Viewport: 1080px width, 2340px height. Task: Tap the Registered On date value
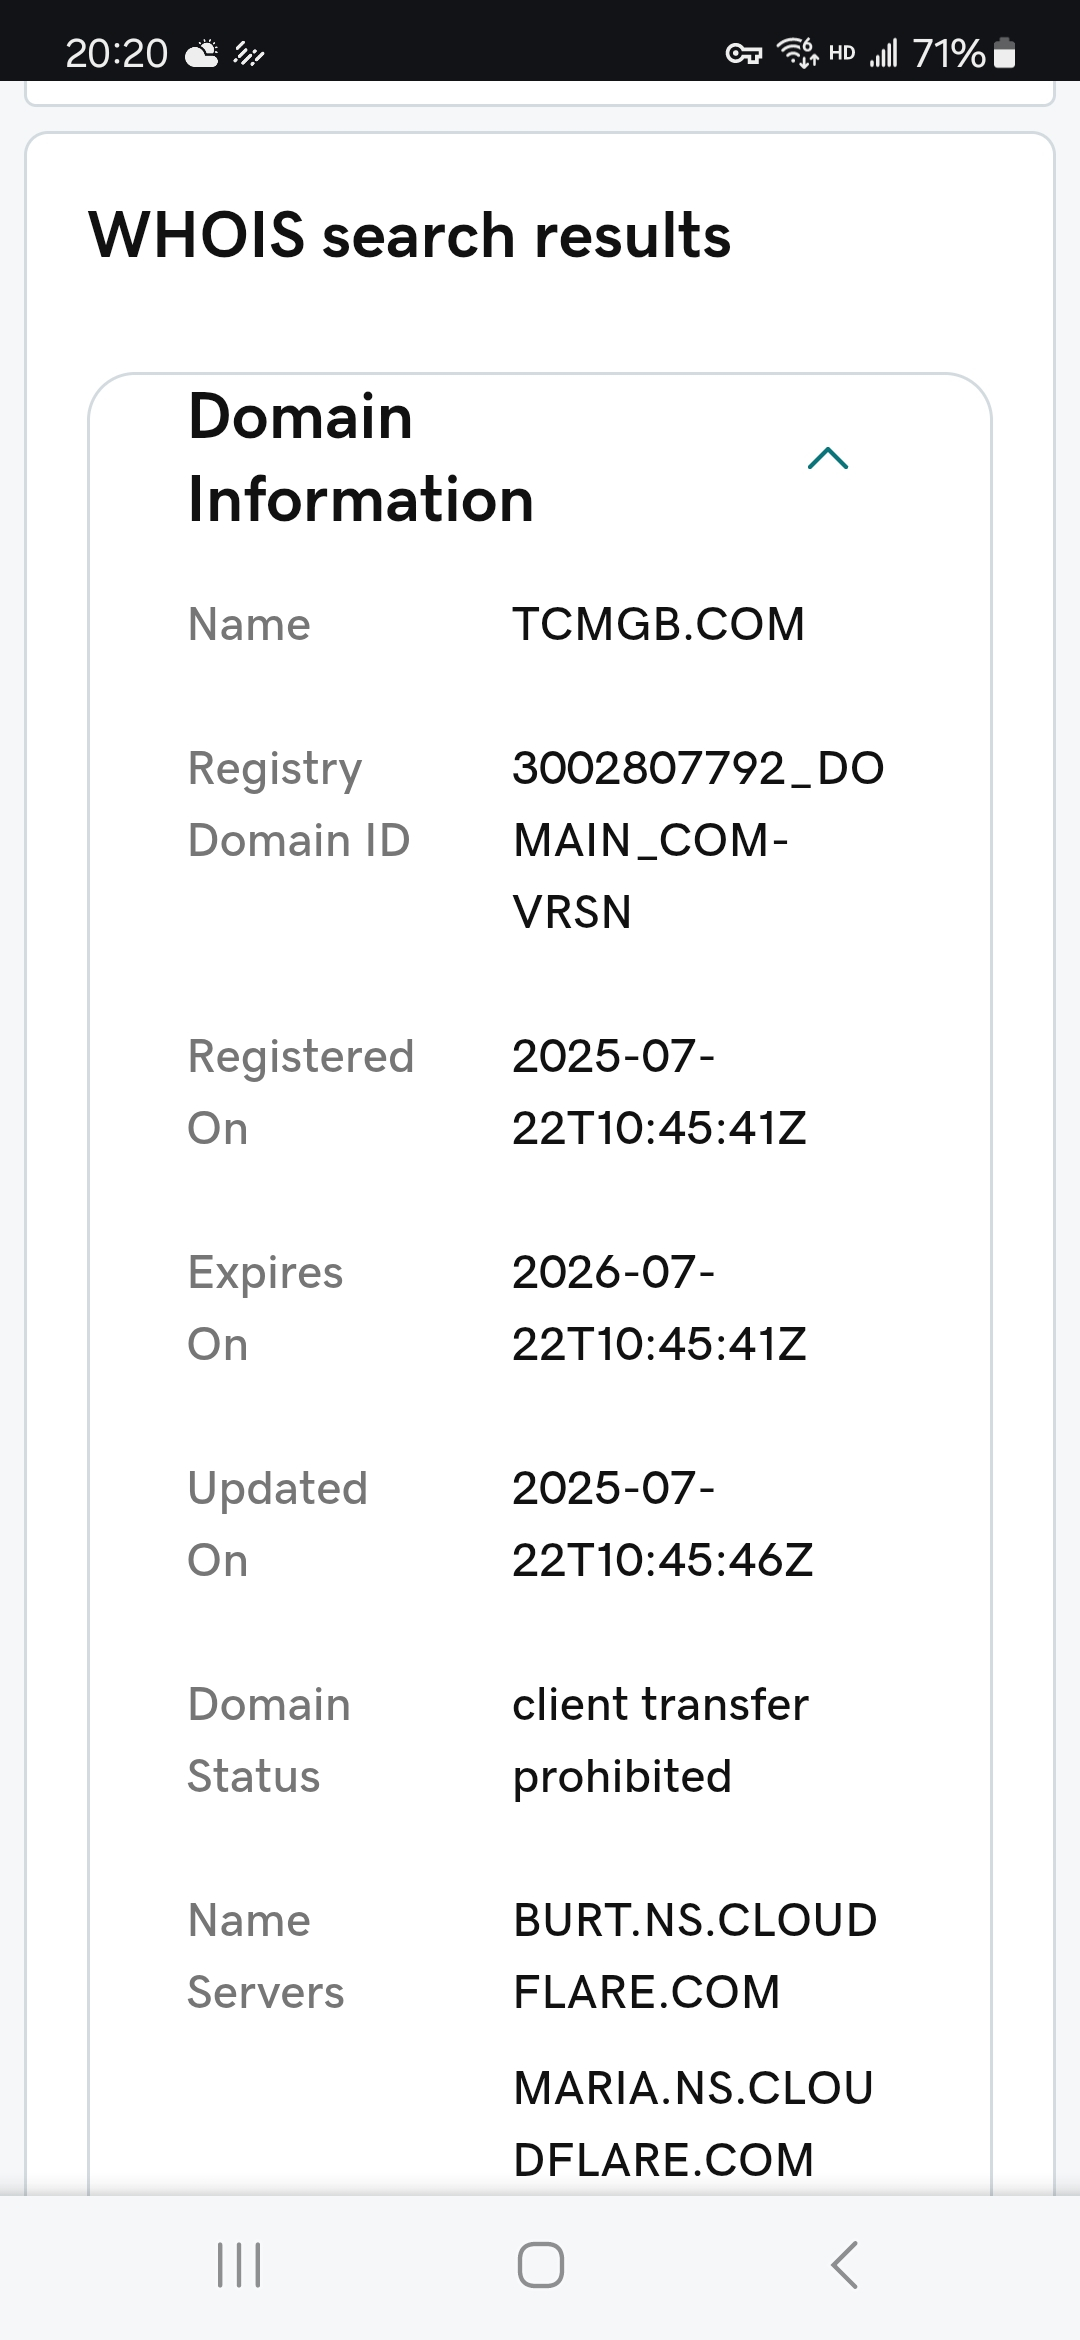(658, 1092)
